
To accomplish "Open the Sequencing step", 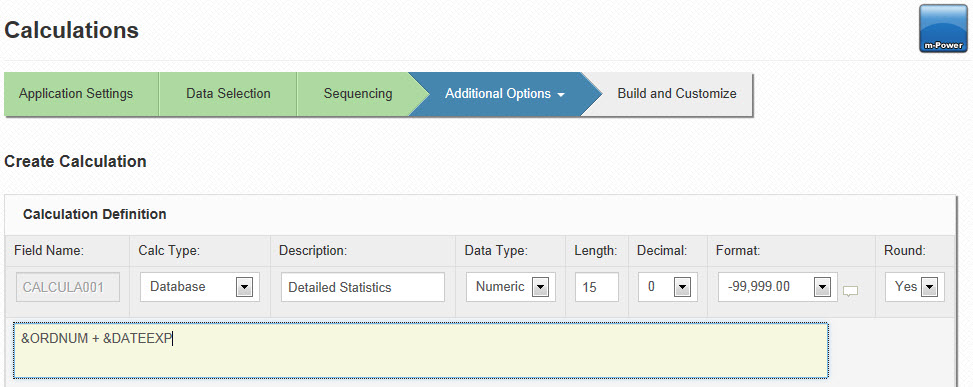I will (x=357, y=94).
